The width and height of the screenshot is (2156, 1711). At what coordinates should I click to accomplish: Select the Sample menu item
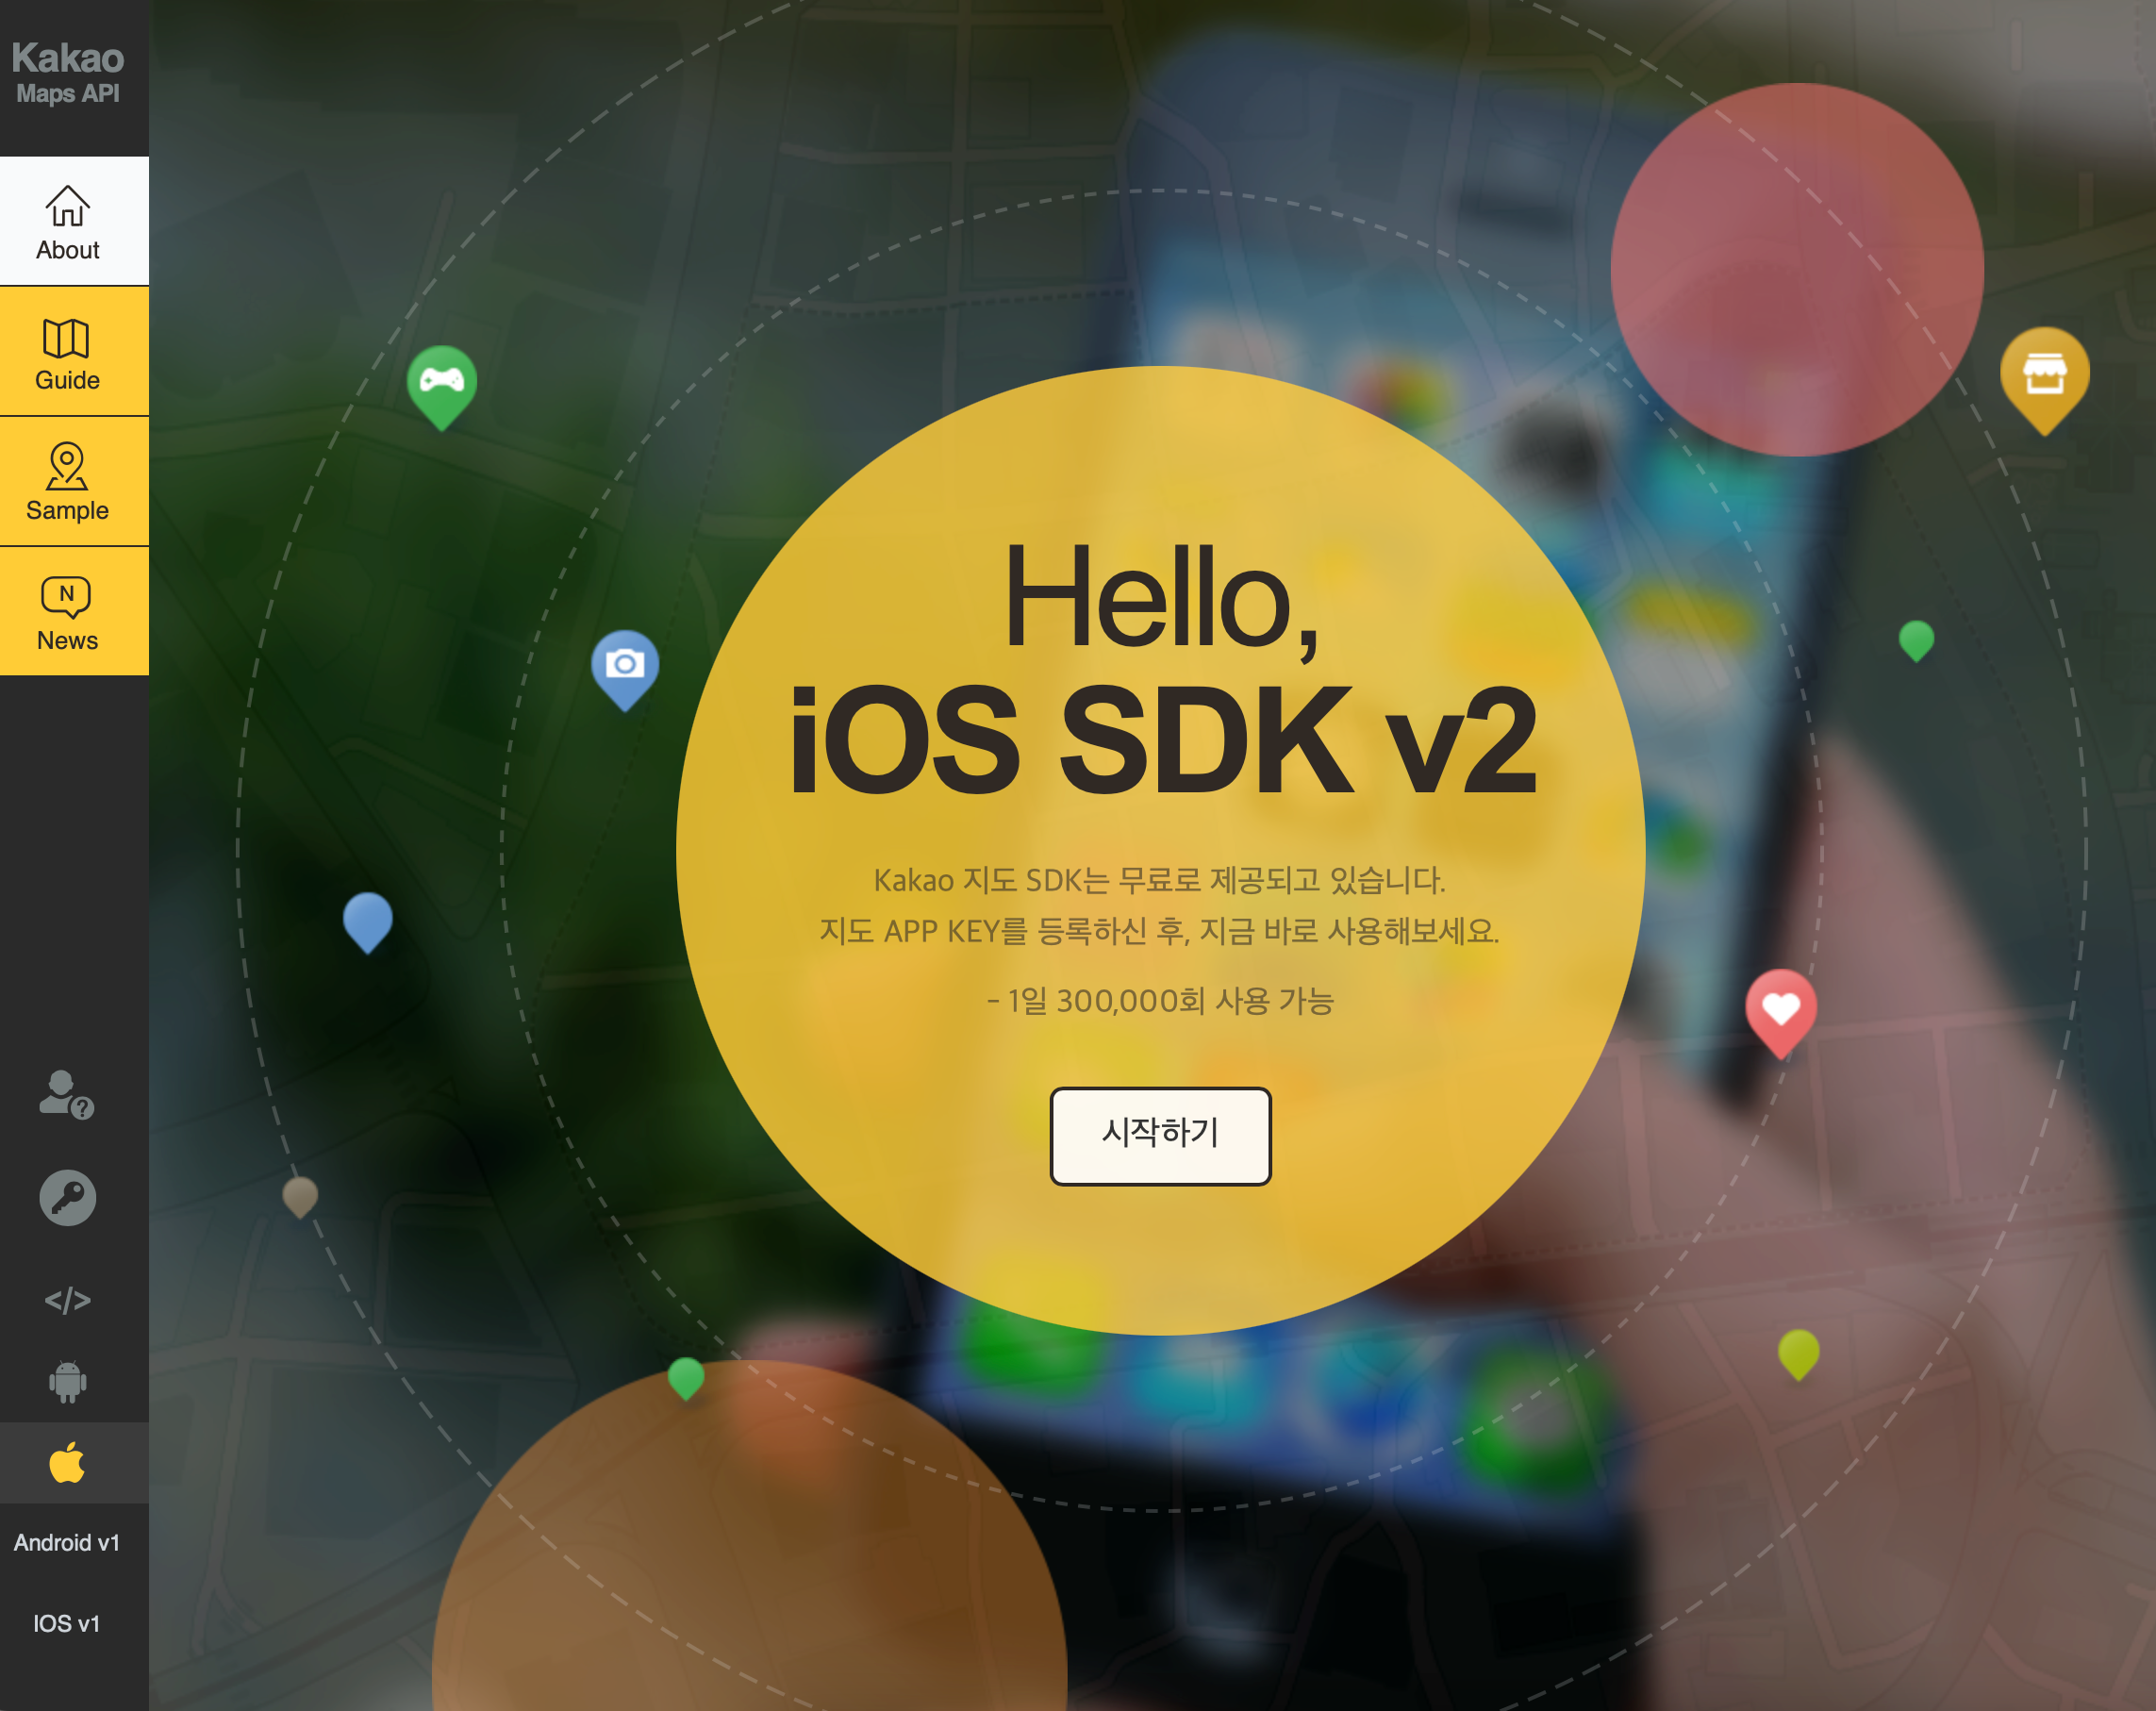68,482
